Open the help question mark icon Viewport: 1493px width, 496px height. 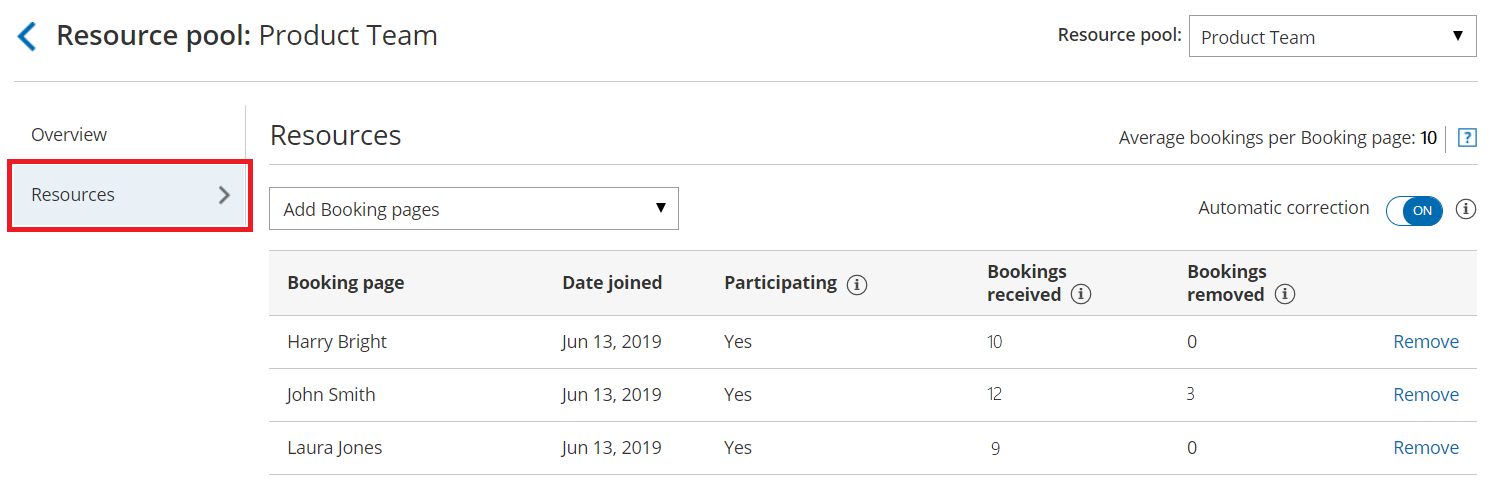coord(1467,138)
